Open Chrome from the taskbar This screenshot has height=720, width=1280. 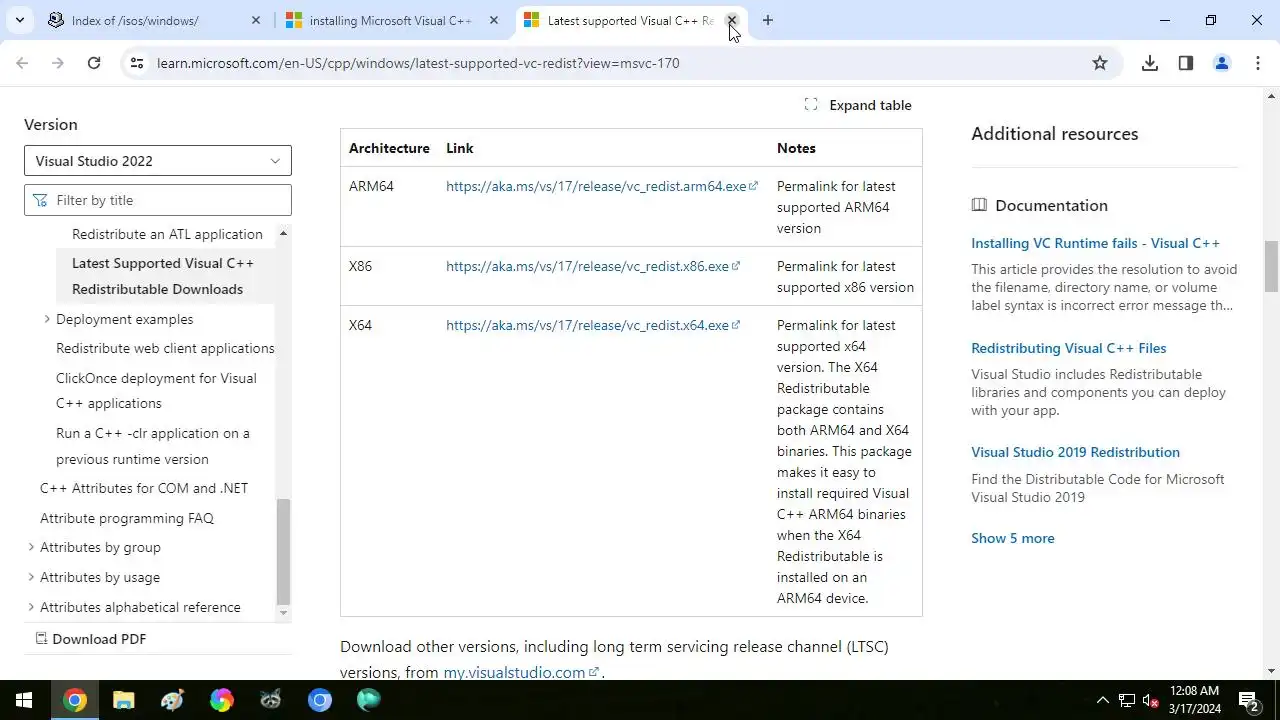coord(75,700)
